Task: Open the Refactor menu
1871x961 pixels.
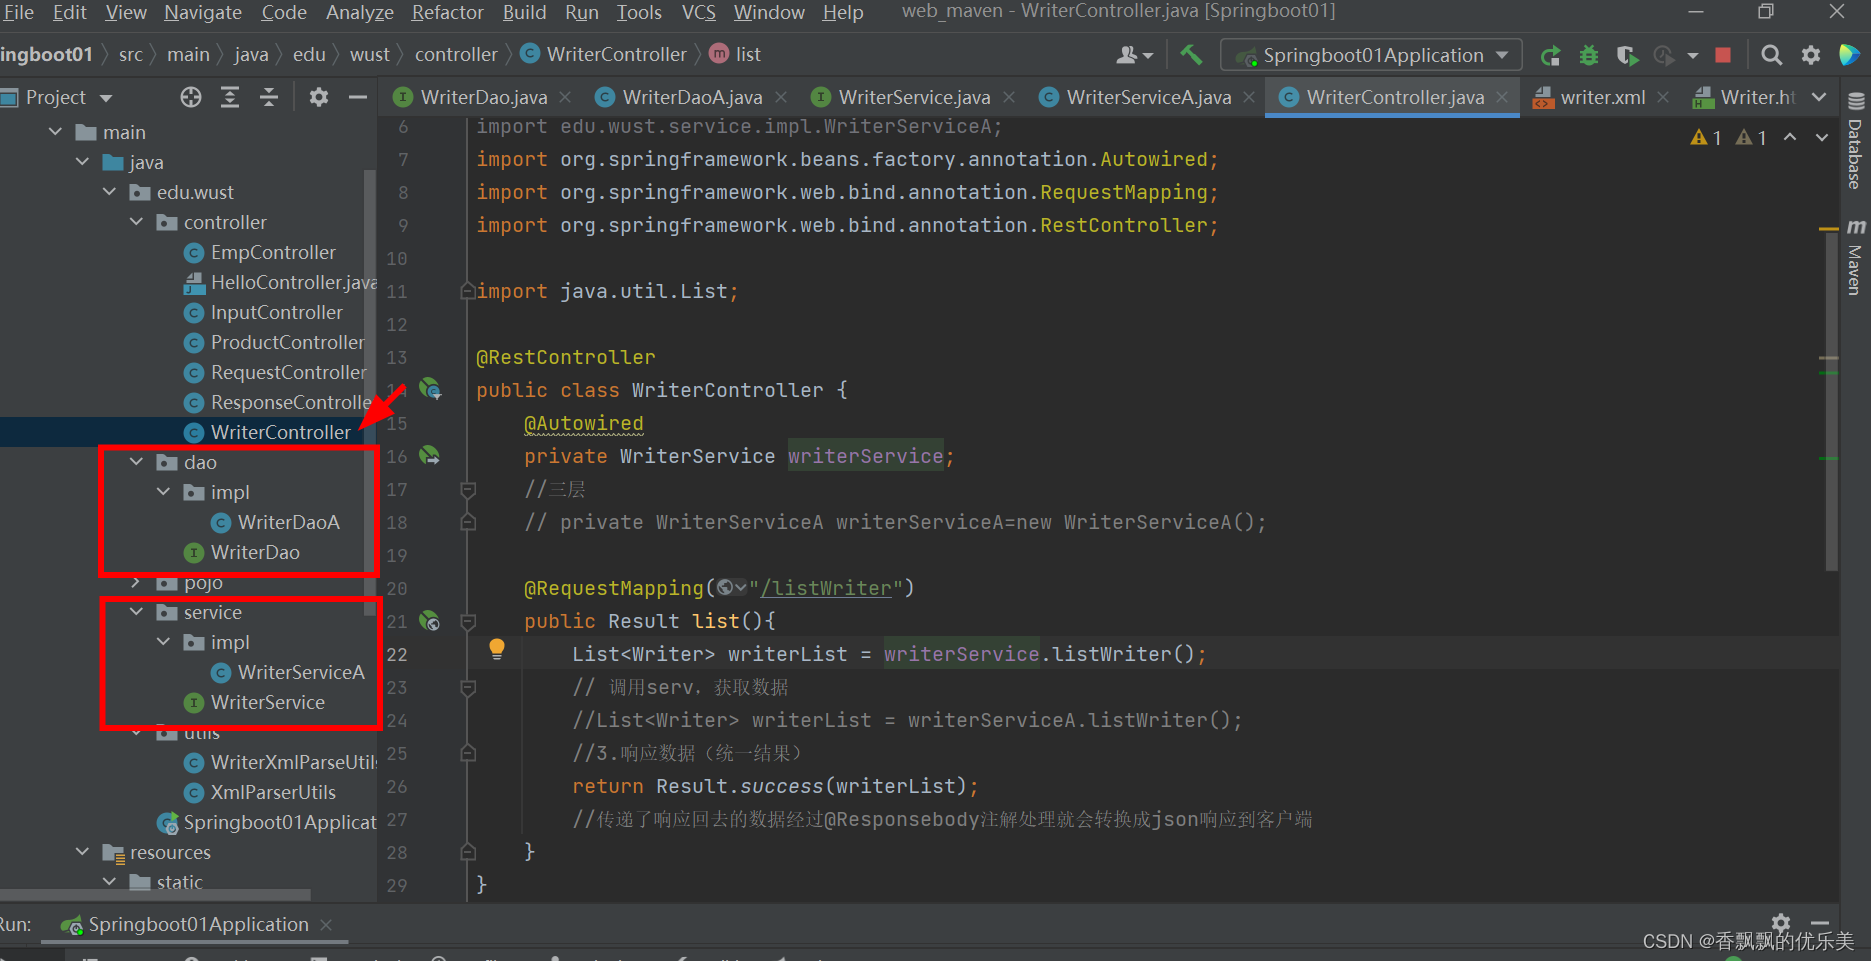Action: (x=448, y=12)
